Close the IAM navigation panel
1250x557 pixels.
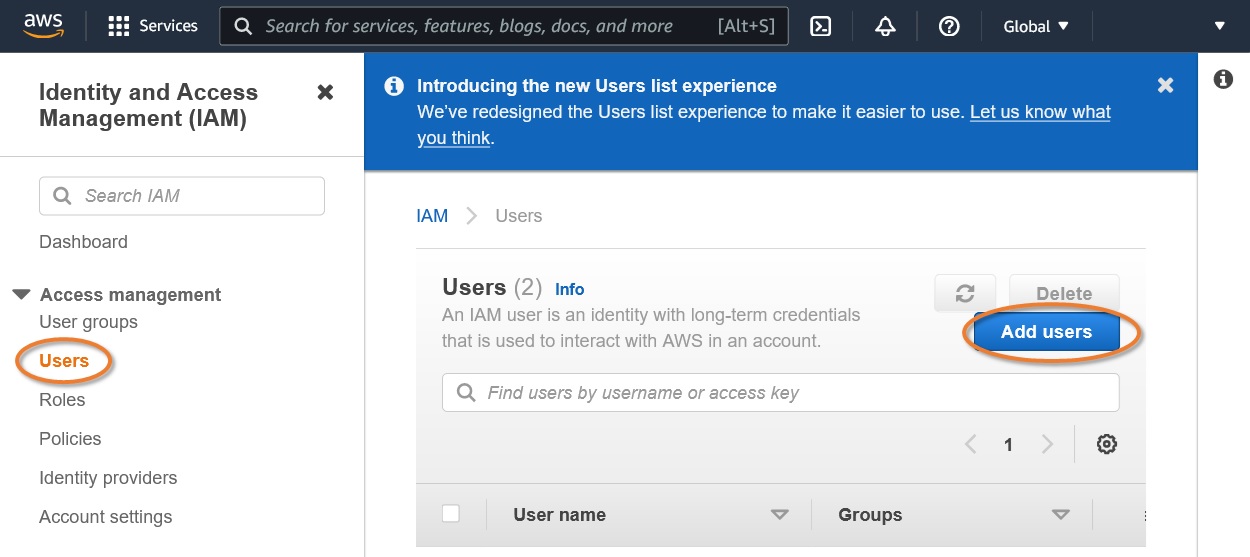tap(325, 92)
